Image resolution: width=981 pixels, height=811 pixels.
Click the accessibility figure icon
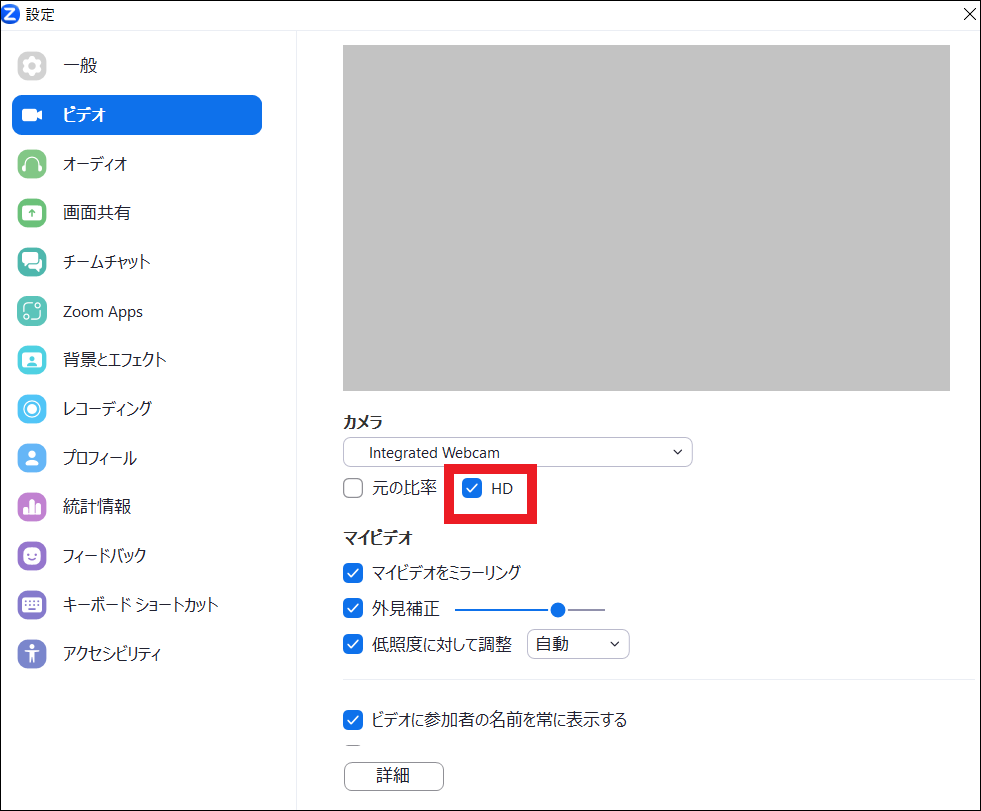point(32,654)
